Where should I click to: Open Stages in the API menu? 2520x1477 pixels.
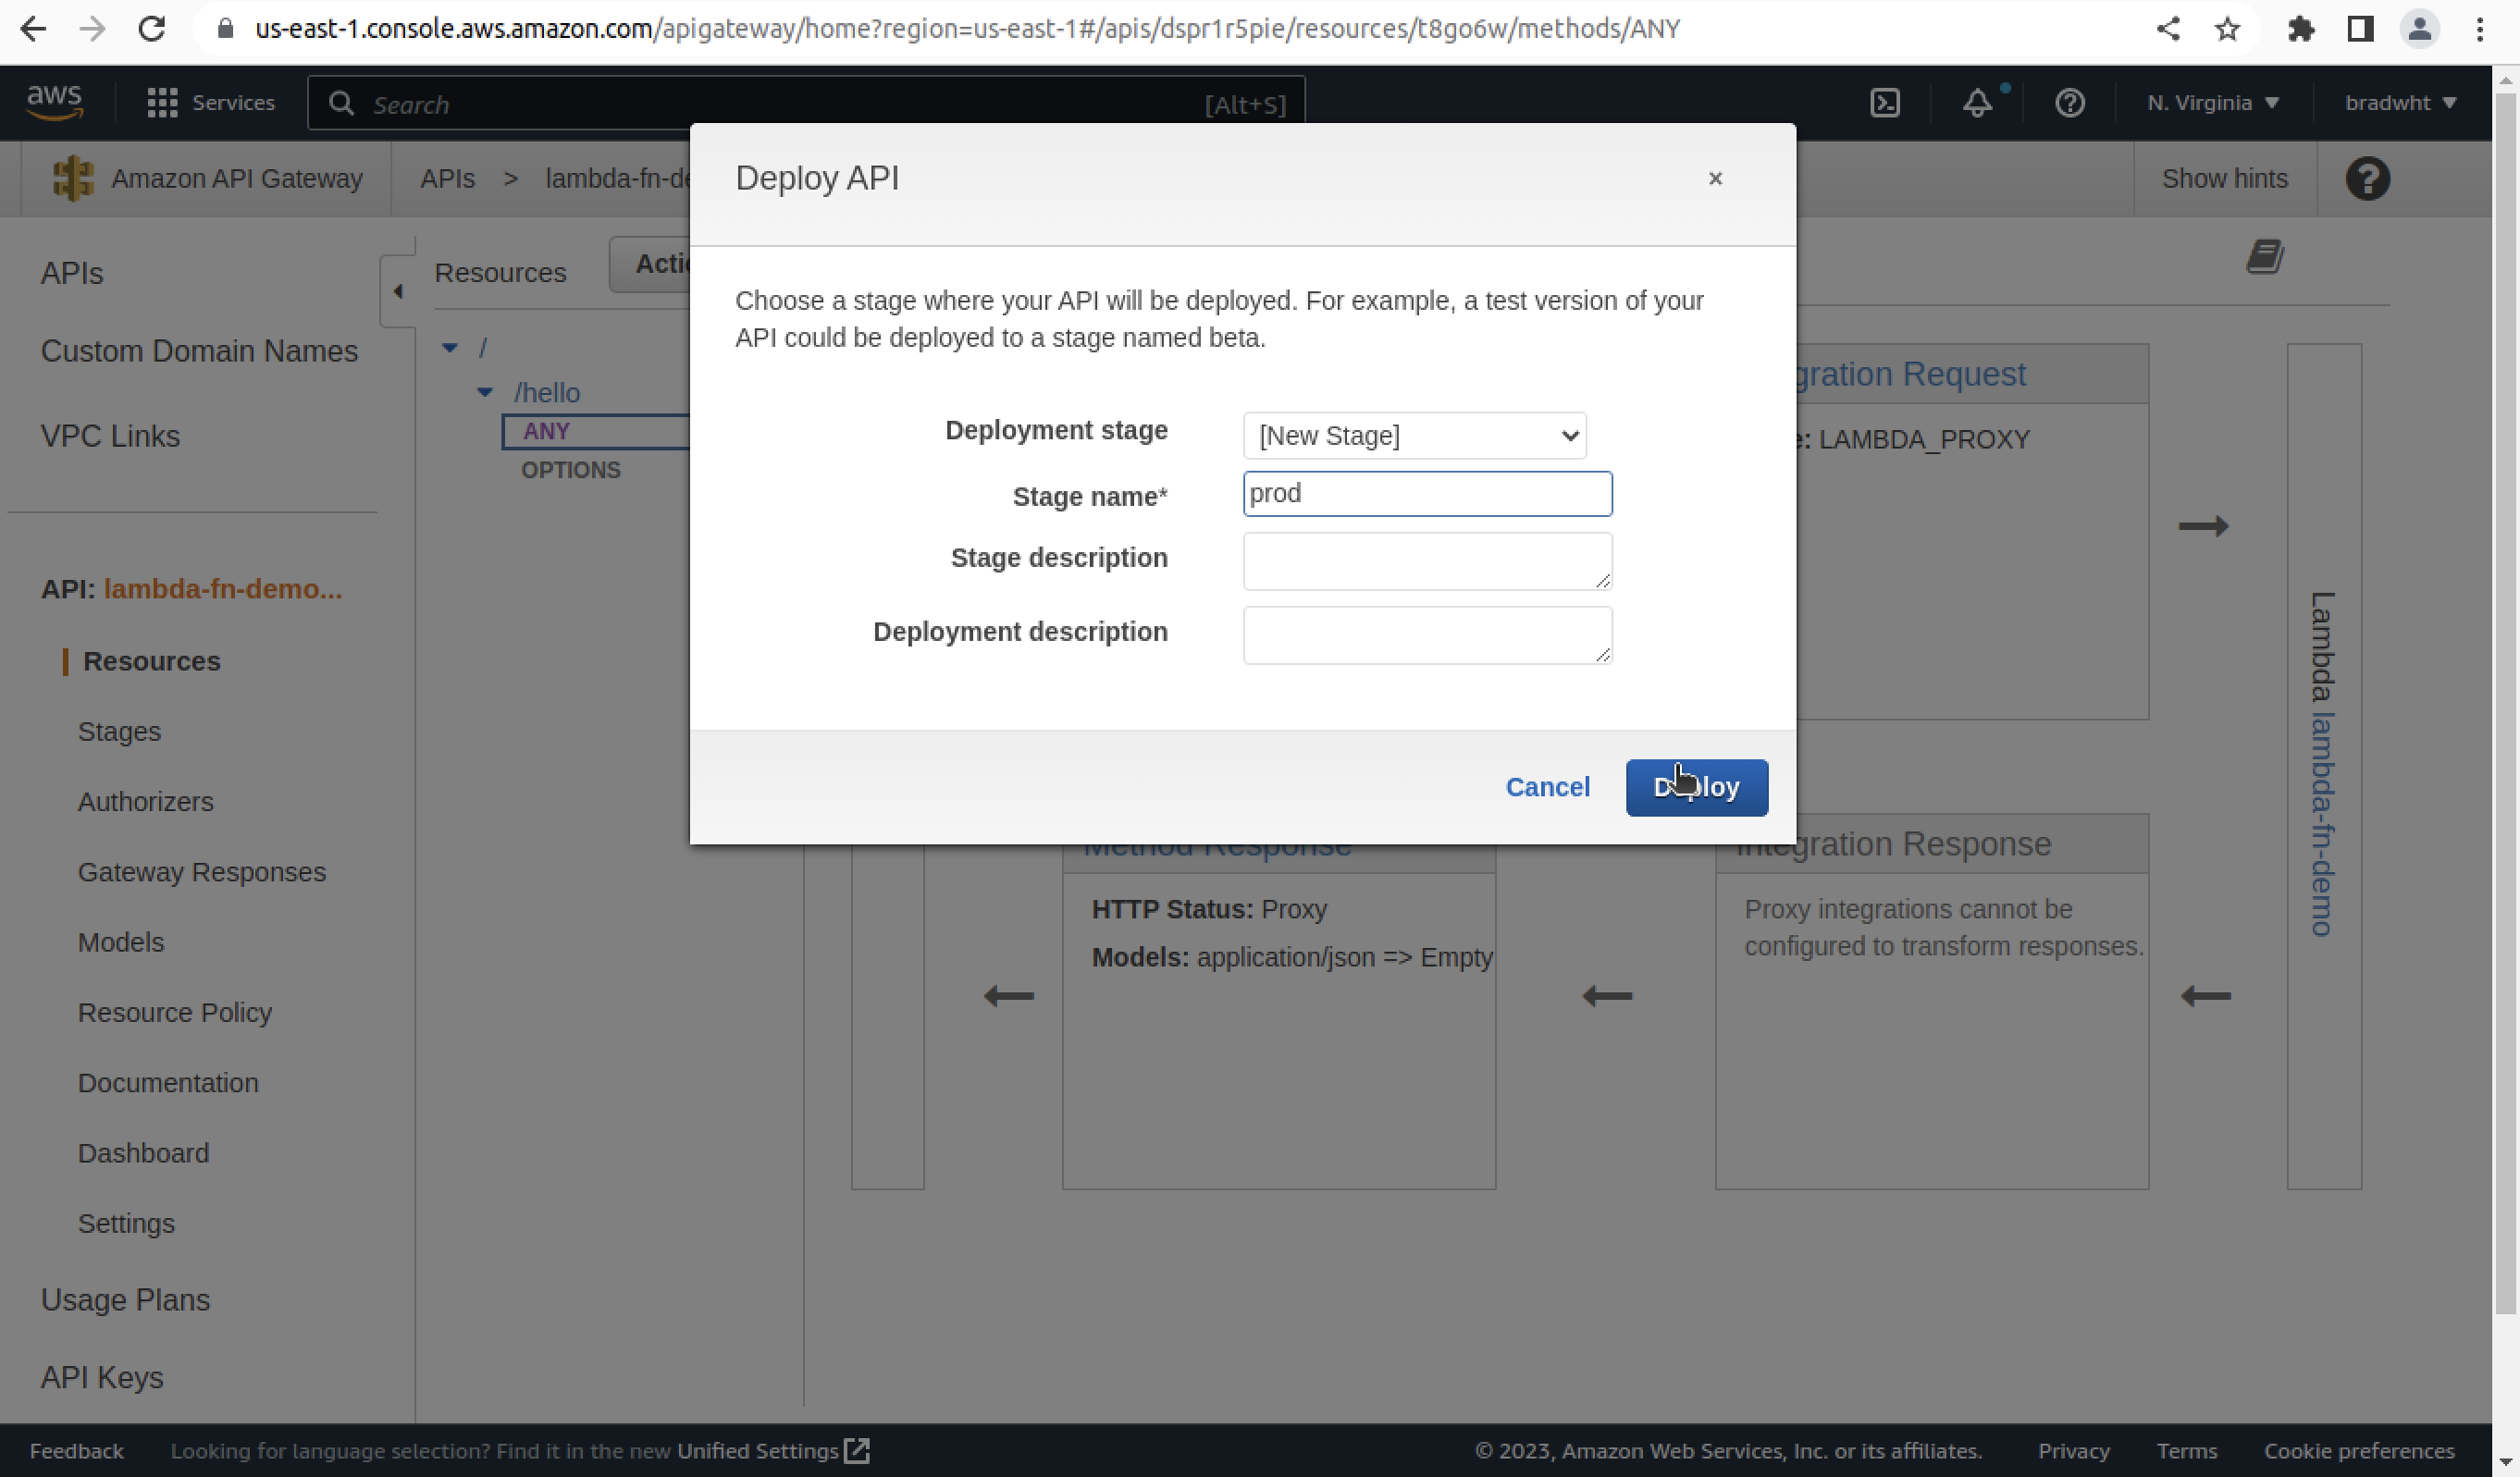tap(119, 731)
